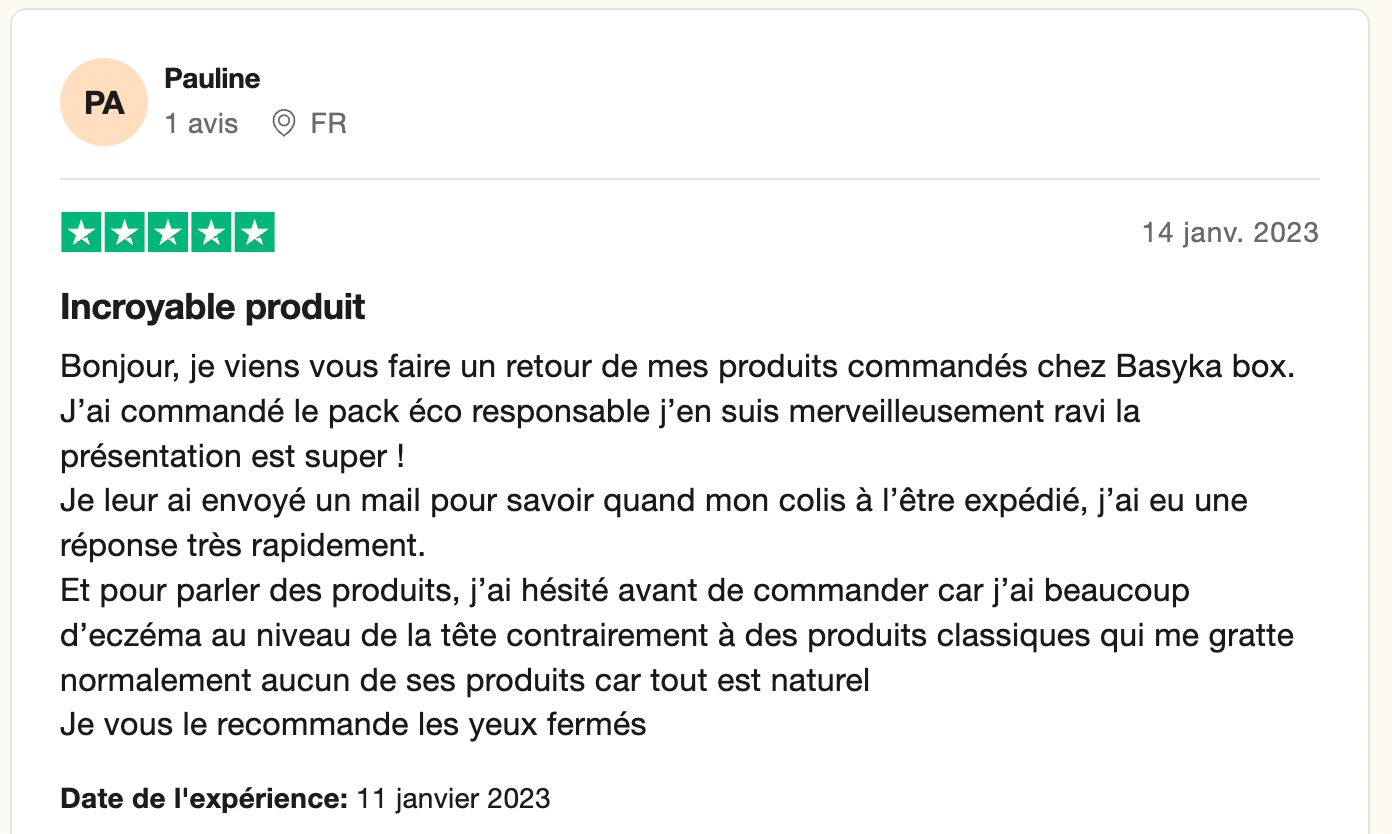Click the line mentioning 'd'eczéma'
This screenshot has width=1392, height=834.
[x=677, y=635]
